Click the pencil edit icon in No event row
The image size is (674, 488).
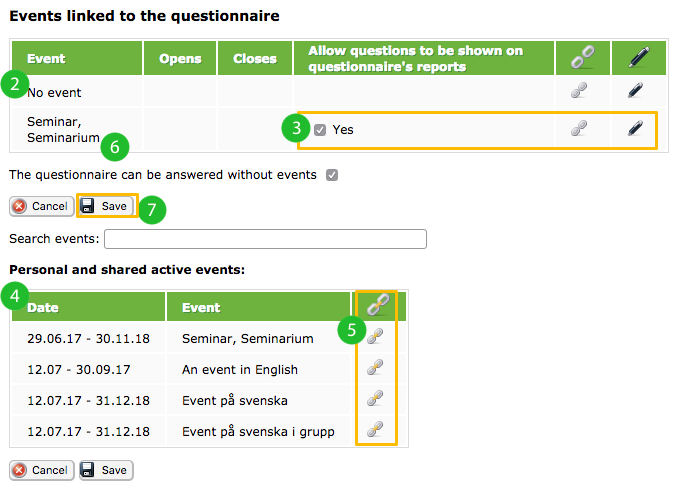(635, 91)
